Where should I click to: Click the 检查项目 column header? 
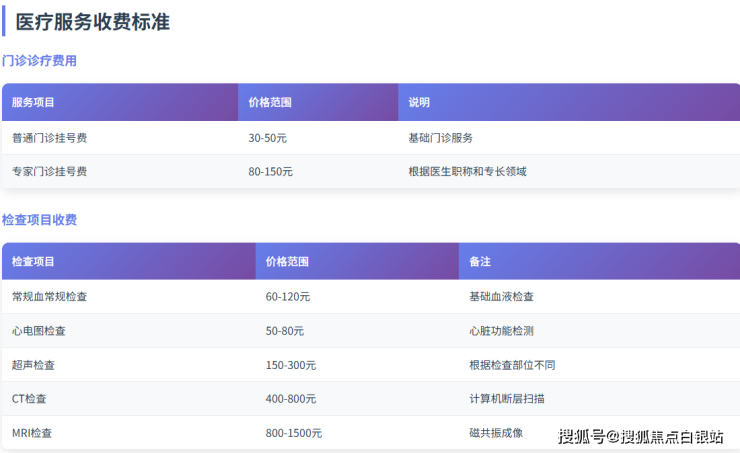[33, 262]
